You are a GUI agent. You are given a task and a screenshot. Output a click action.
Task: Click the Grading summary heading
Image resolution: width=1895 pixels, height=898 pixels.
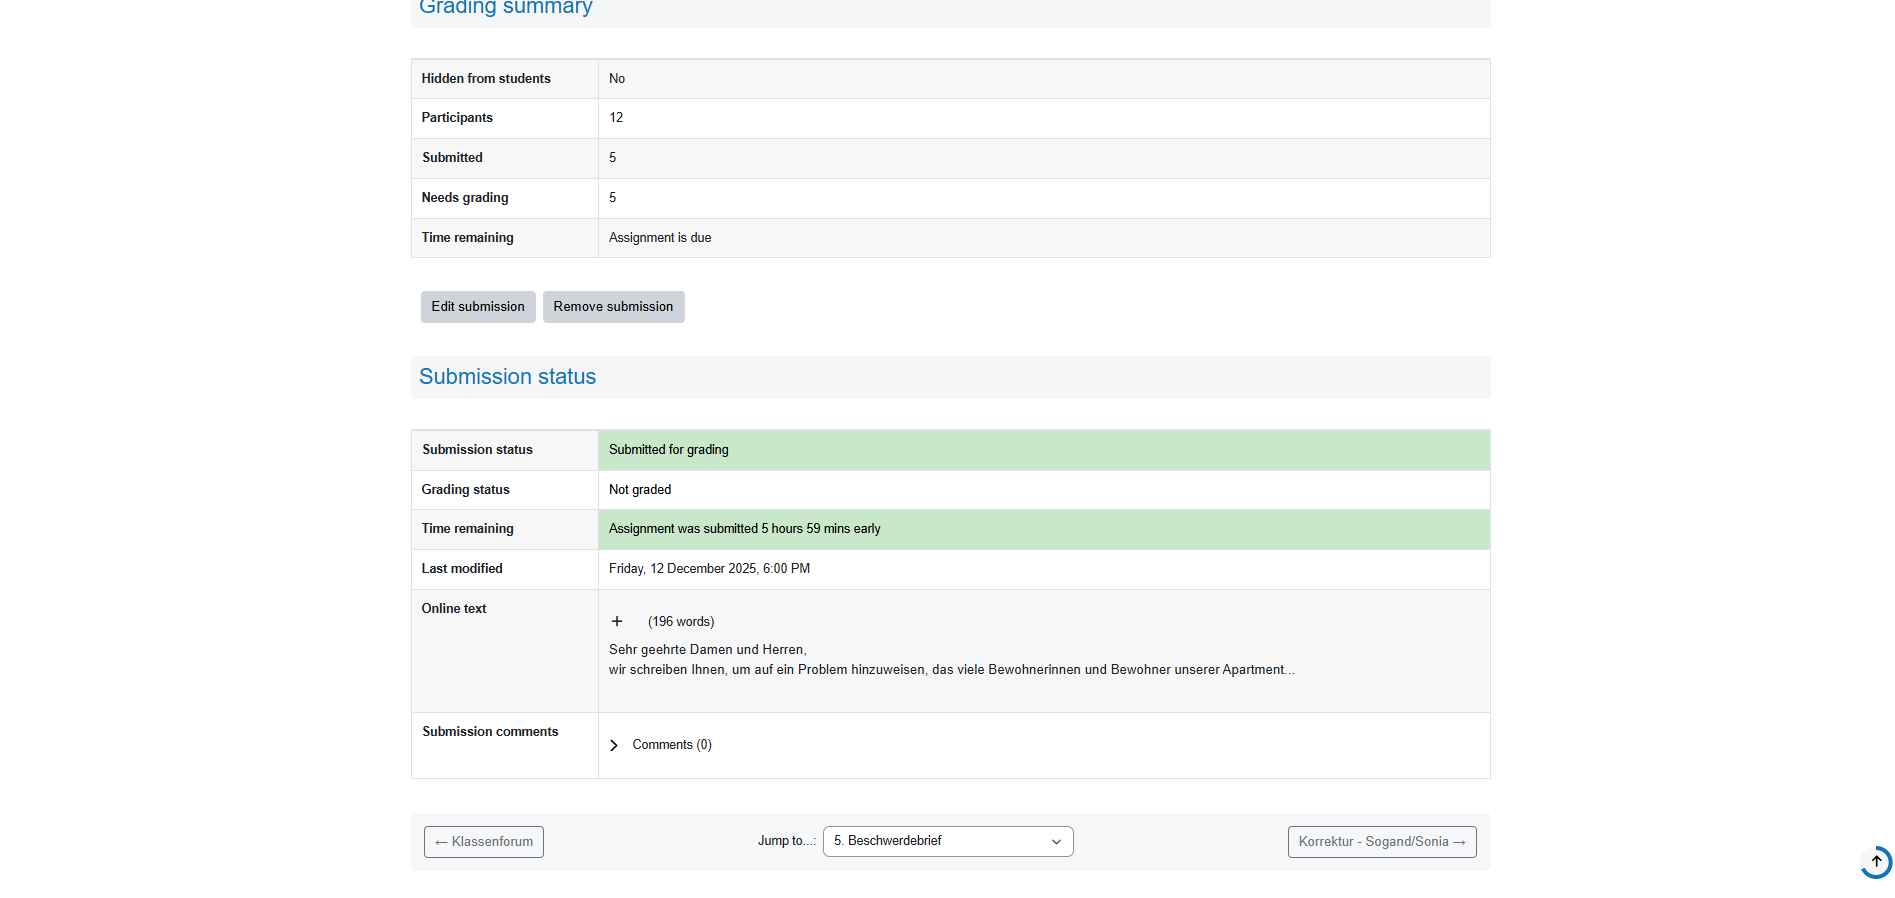pos(505,8)
